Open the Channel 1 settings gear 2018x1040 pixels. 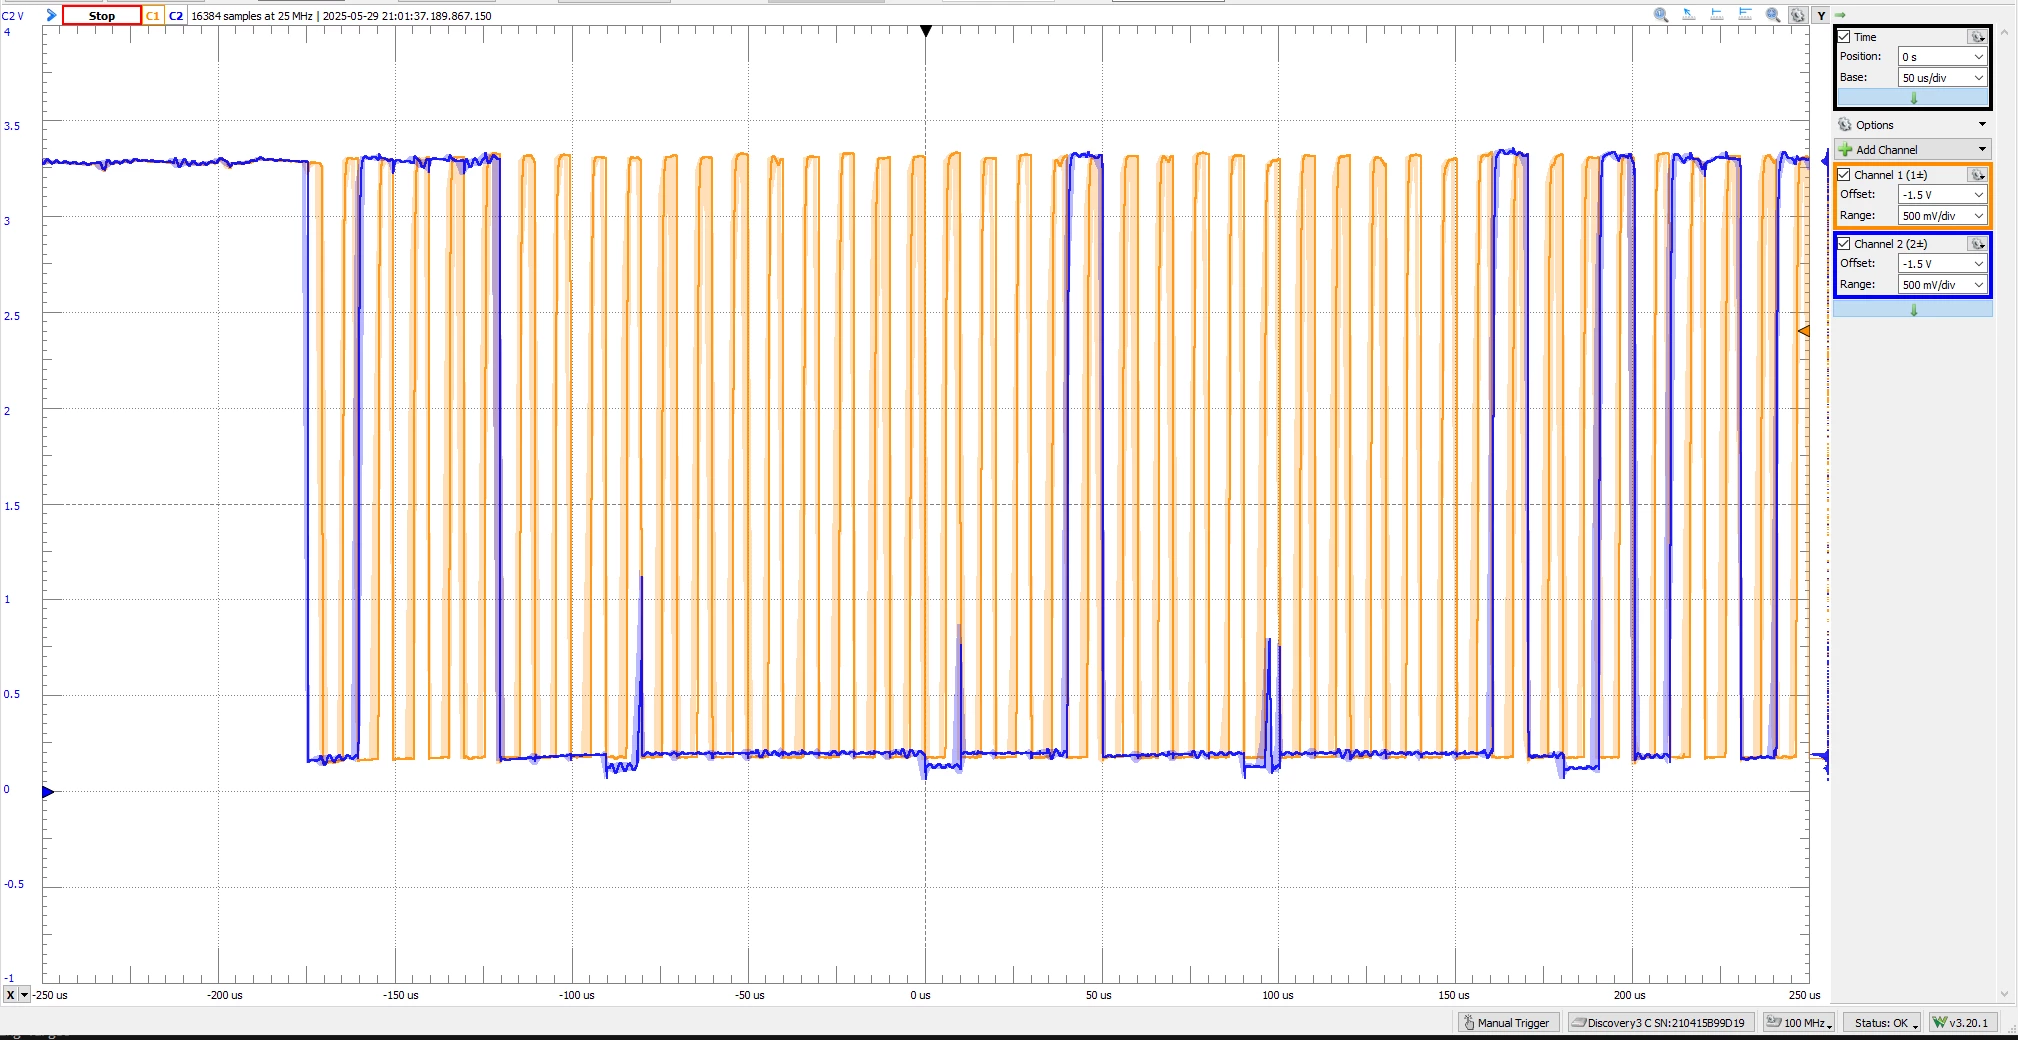pos(1977,175)
